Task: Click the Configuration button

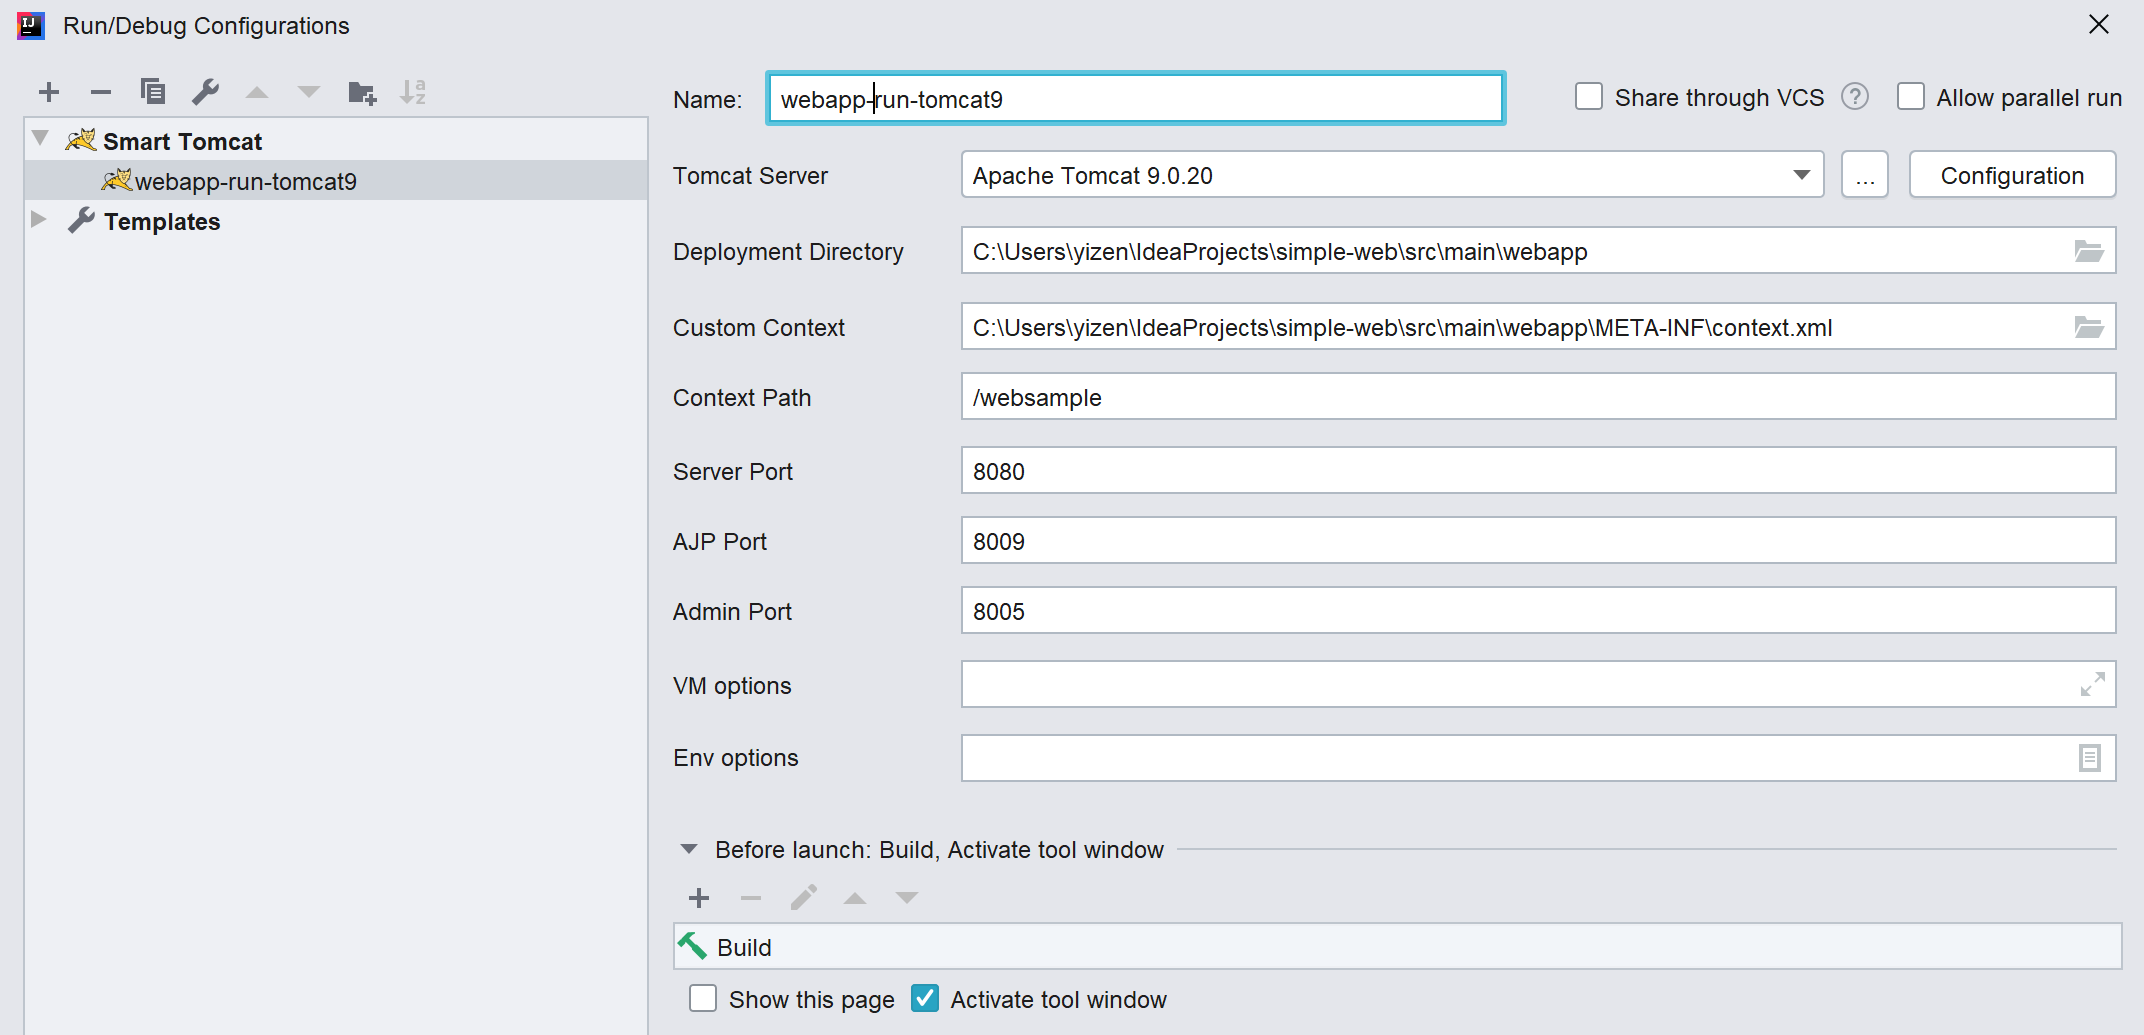Action: [2012, 175]
